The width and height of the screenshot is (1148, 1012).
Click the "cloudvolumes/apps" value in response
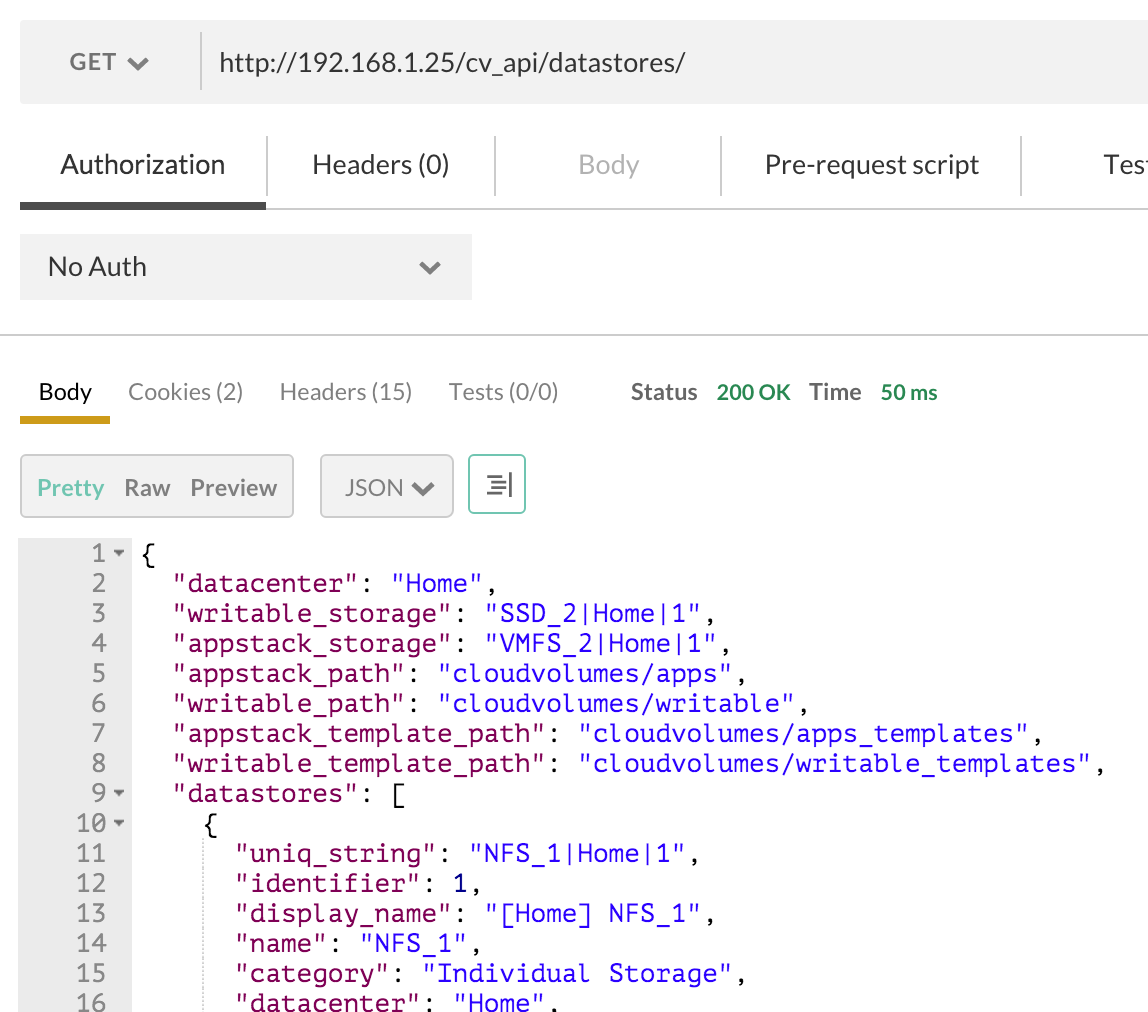(x=593, y=673)
